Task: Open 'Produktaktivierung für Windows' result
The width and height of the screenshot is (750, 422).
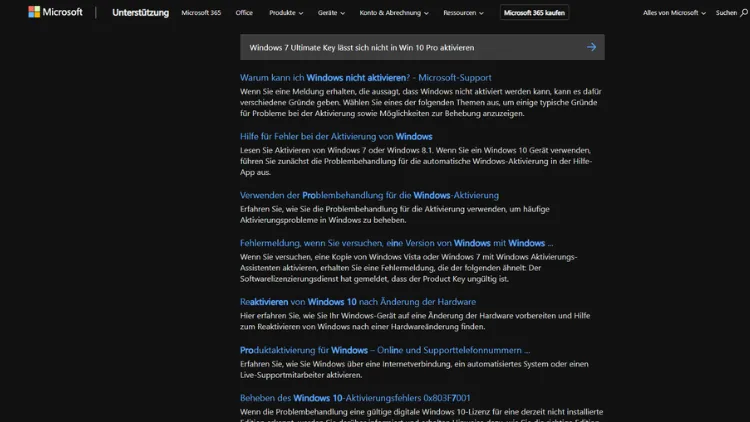Action: [385, 350]
